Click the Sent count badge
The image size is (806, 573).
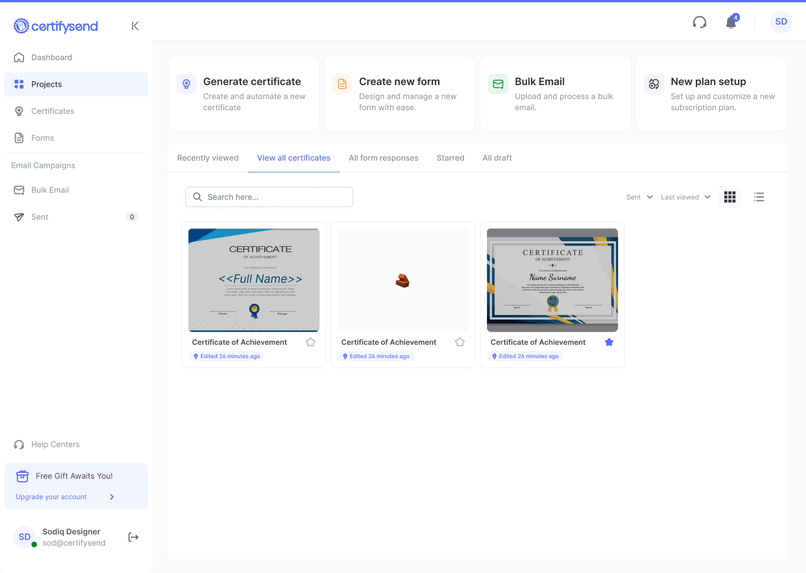[132, 217]
